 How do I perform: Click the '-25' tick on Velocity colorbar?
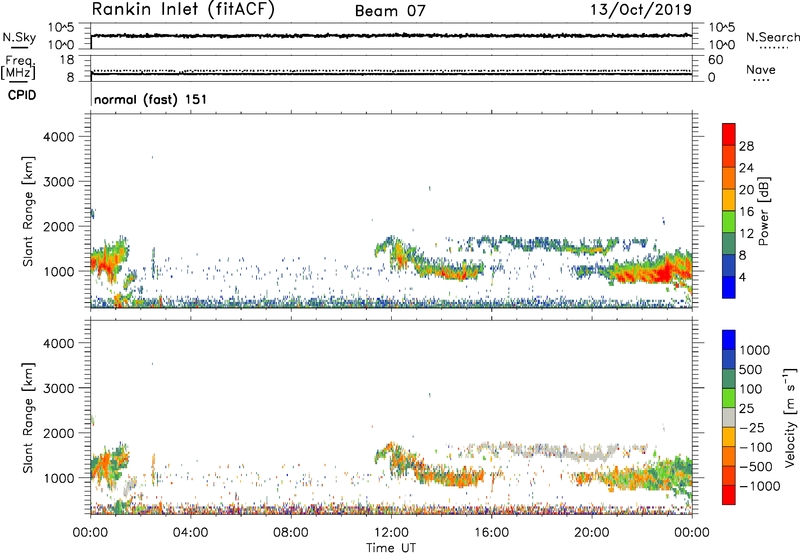point(752,427)
